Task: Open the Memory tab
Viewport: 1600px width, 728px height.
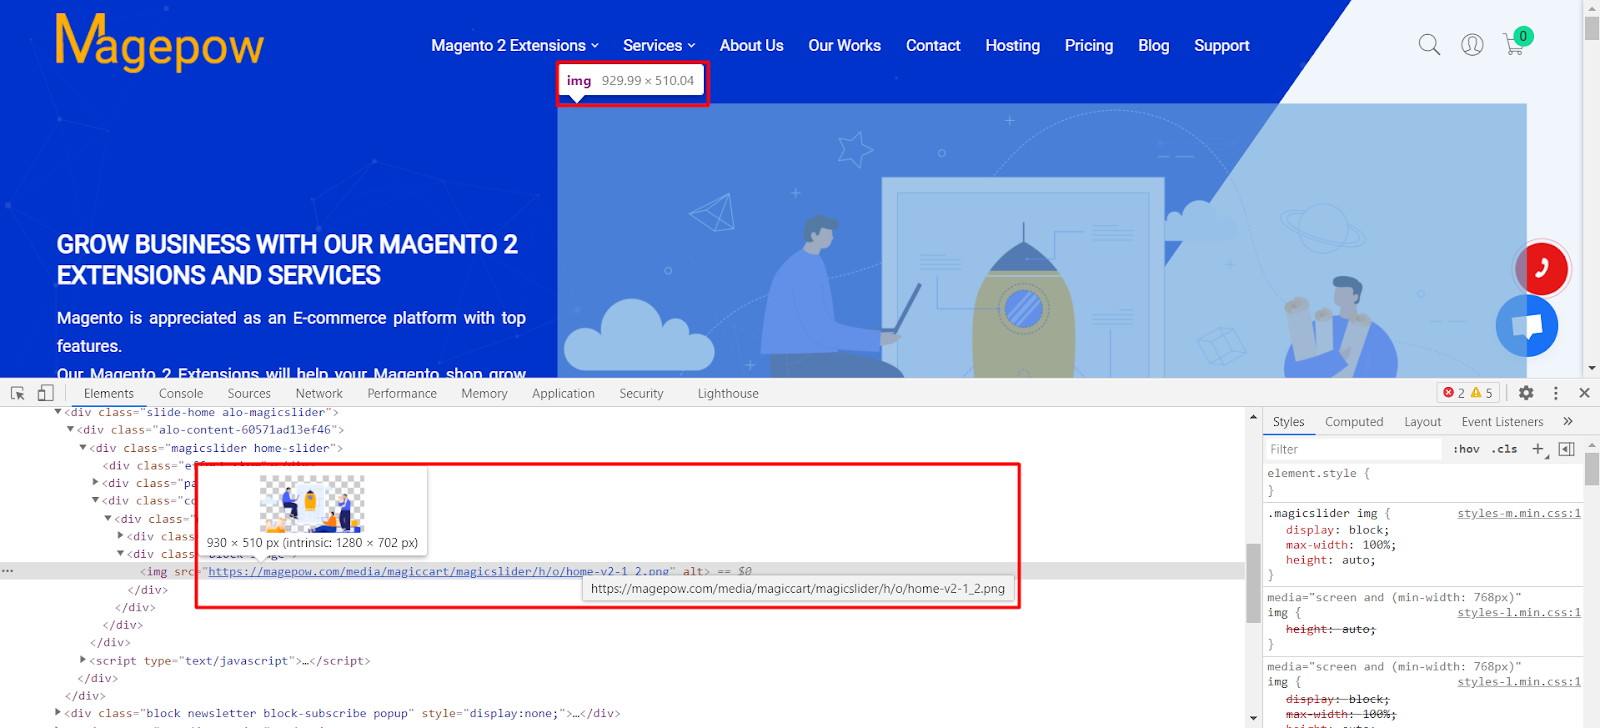Action: coord(485,393)
